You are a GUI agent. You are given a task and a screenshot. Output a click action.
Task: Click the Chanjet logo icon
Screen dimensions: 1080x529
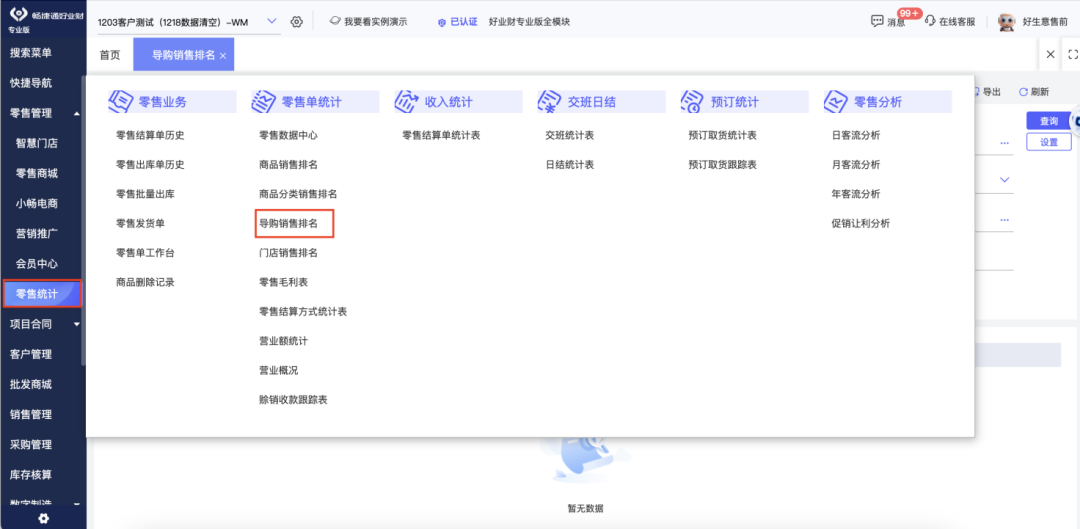(19, 15)
